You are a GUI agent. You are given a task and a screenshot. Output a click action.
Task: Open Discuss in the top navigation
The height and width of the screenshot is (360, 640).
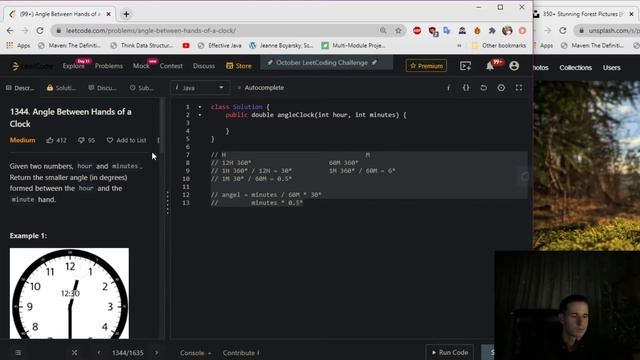tap(204, 66)
